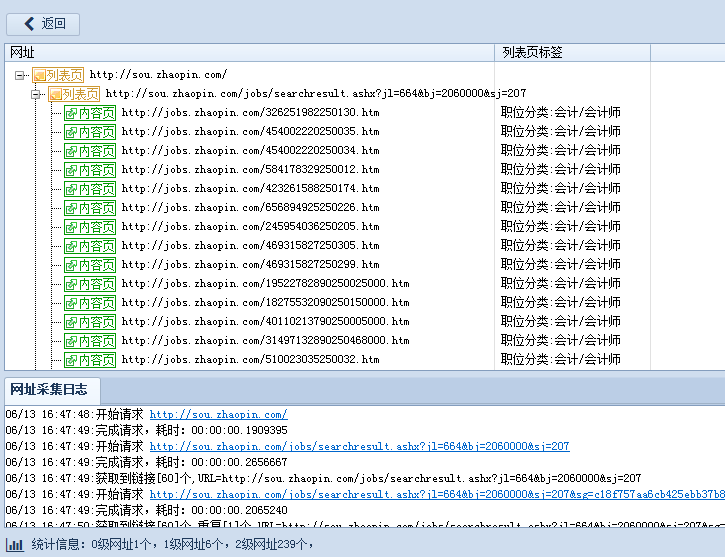
Task: Select URL jobs.zhaopin.com/245954036250205.htm
Action: pyautogui.click(x=250, y=226)
